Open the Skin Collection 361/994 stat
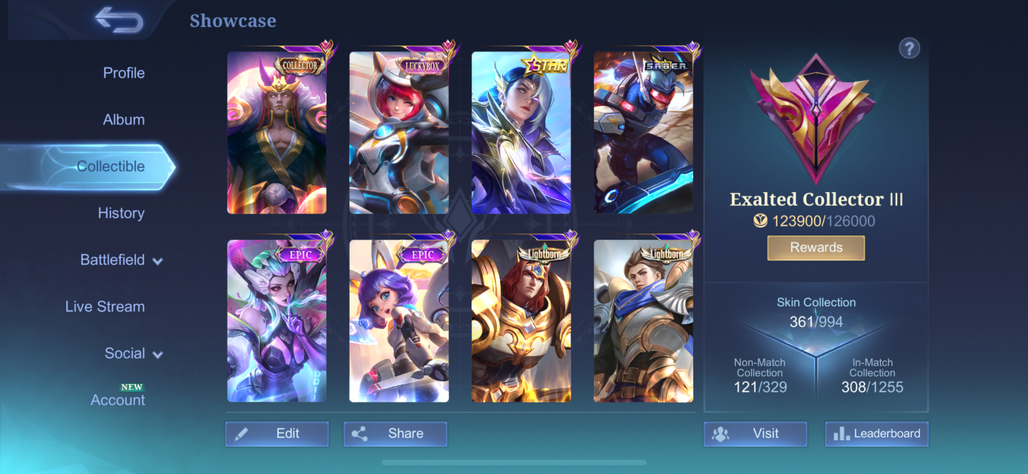The width and height of the screenshot is (1028, 474). 816,313
